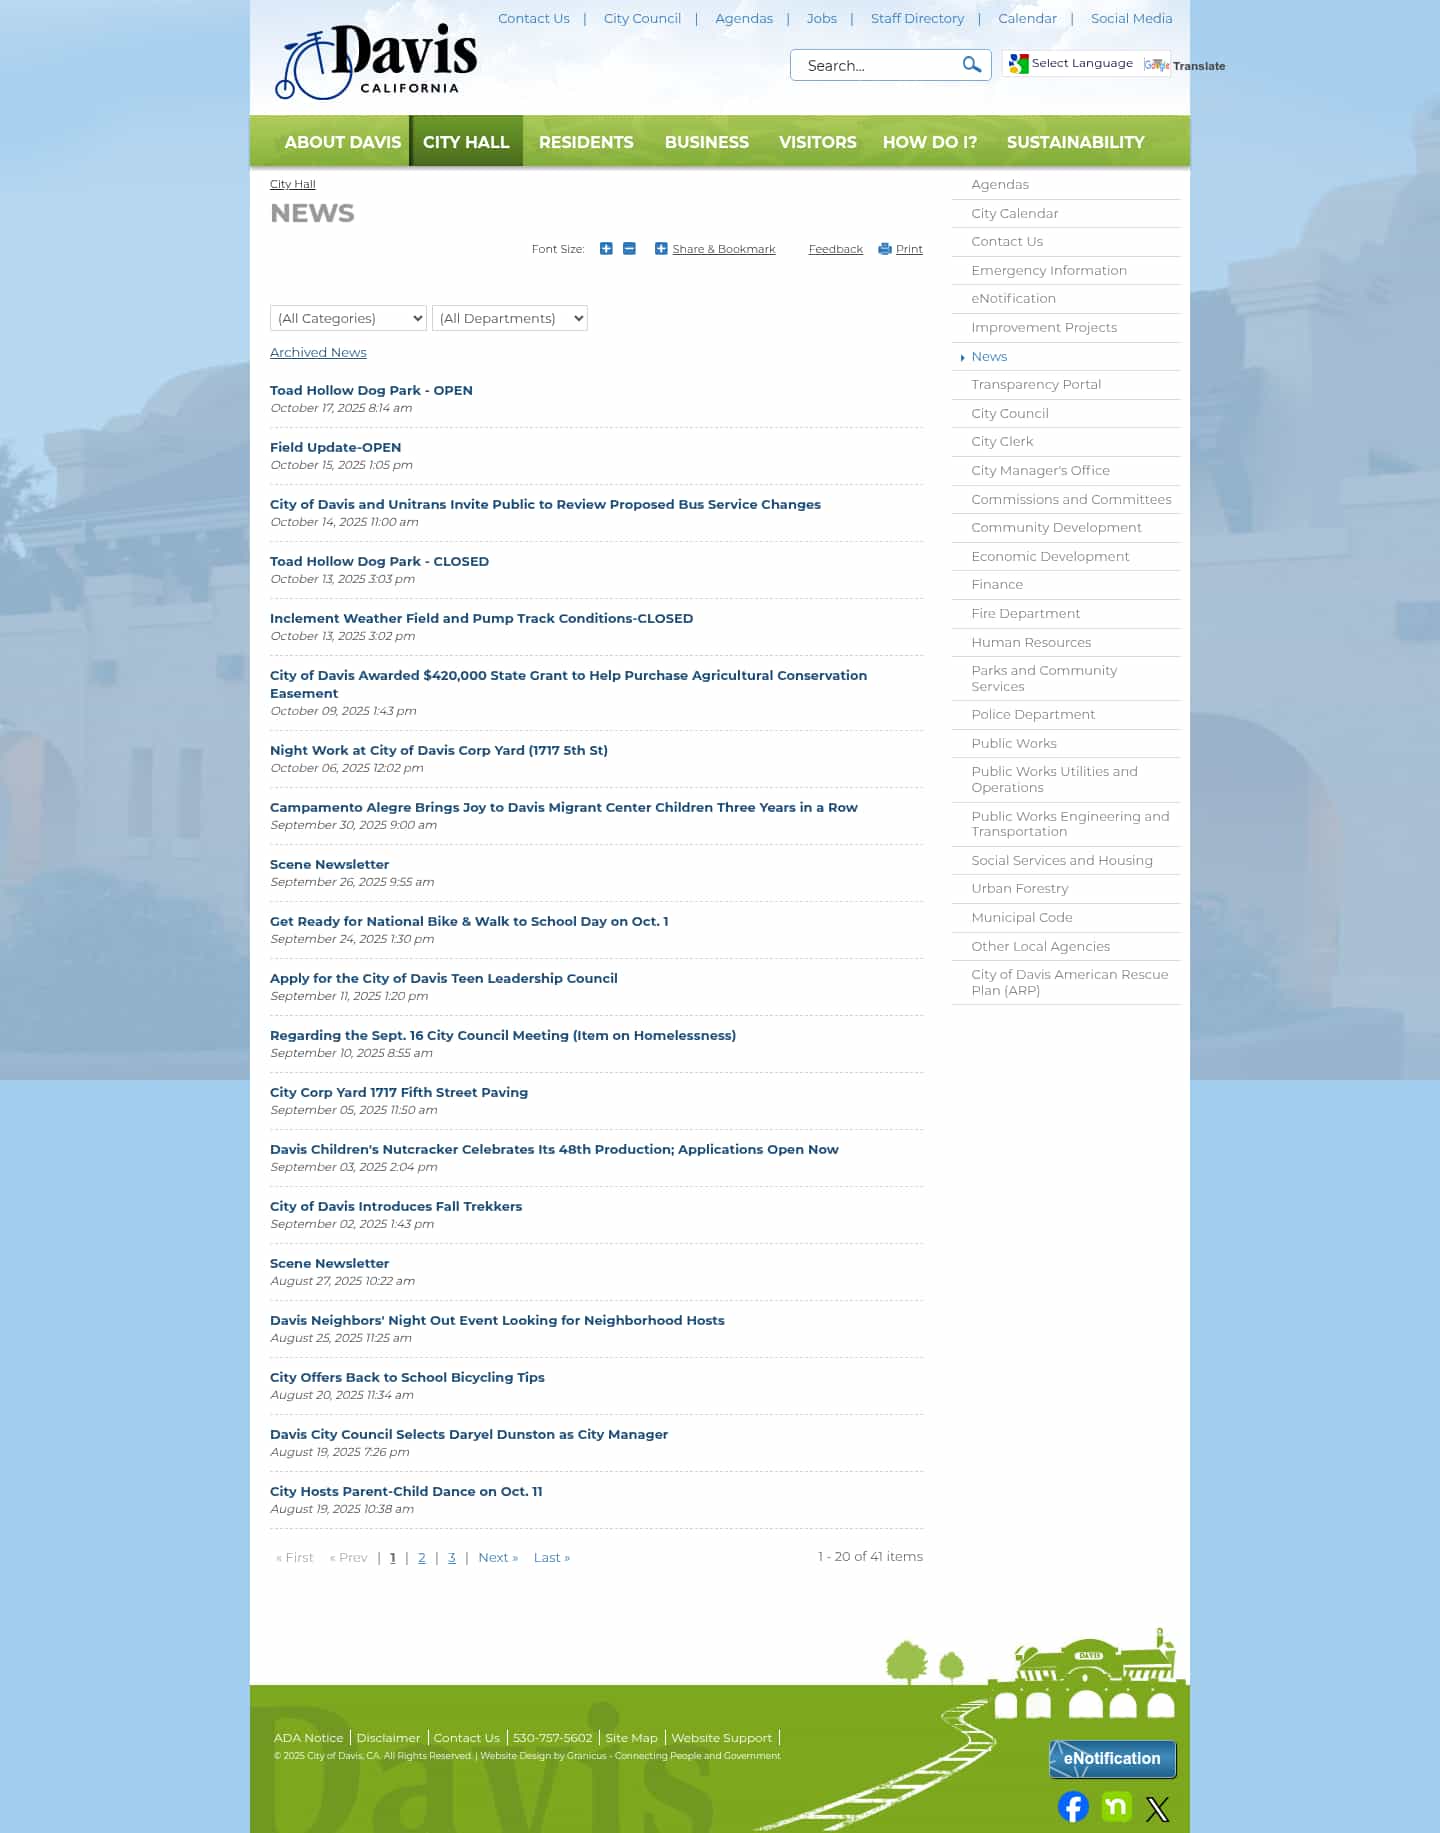The width and height of the screenshot is (1440, 1833).
Task: Open City of Davis Introduces Fall Trekkers
Action: (396, 1207)
